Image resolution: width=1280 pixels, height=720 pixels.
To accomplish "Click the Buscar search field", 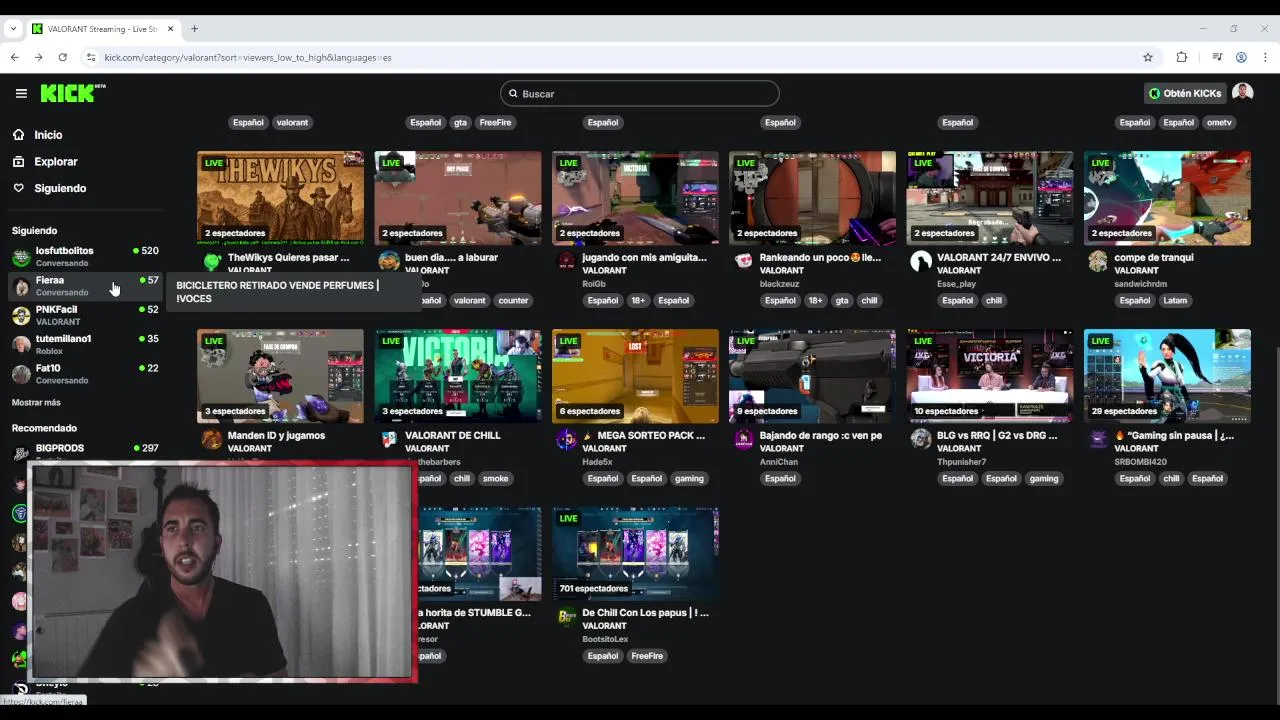I will 640,94.
